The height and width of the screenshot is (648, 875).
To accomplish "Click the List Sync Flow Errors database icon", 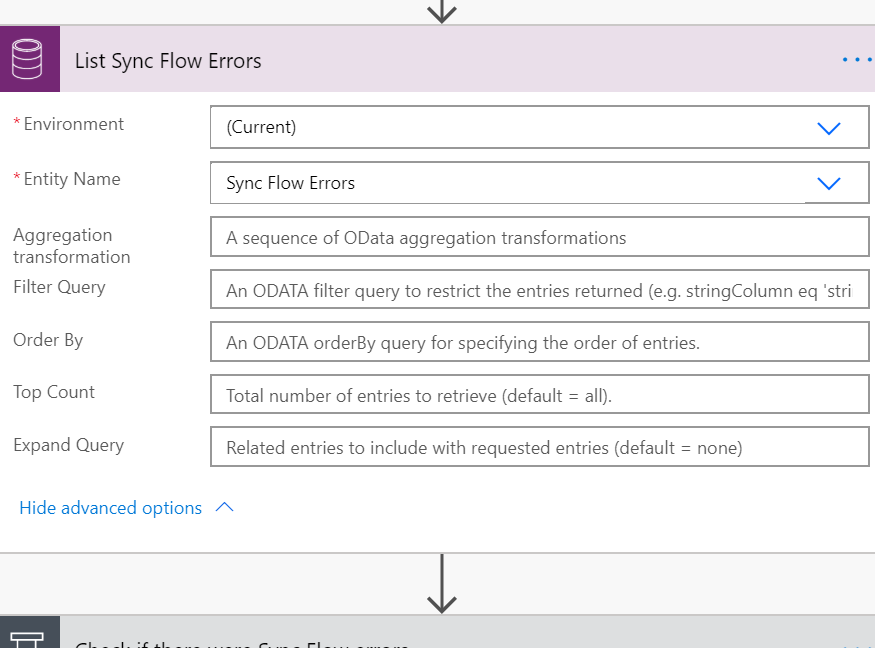I will coord(29,59).
